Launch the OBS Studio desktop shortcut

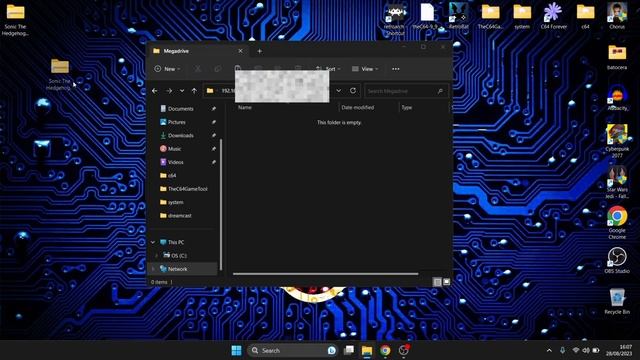pos(617,260)
